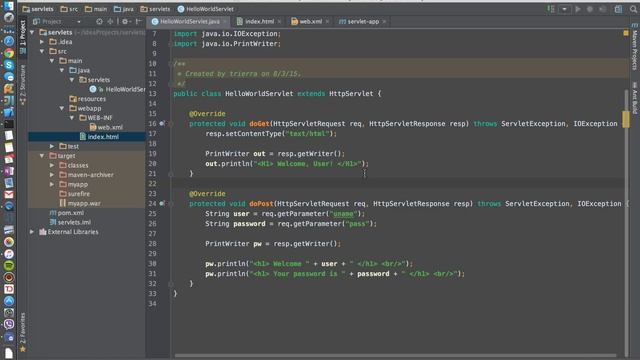Open Safari from the dock
This screenshot has height=360, width=640.
(9, 41)
